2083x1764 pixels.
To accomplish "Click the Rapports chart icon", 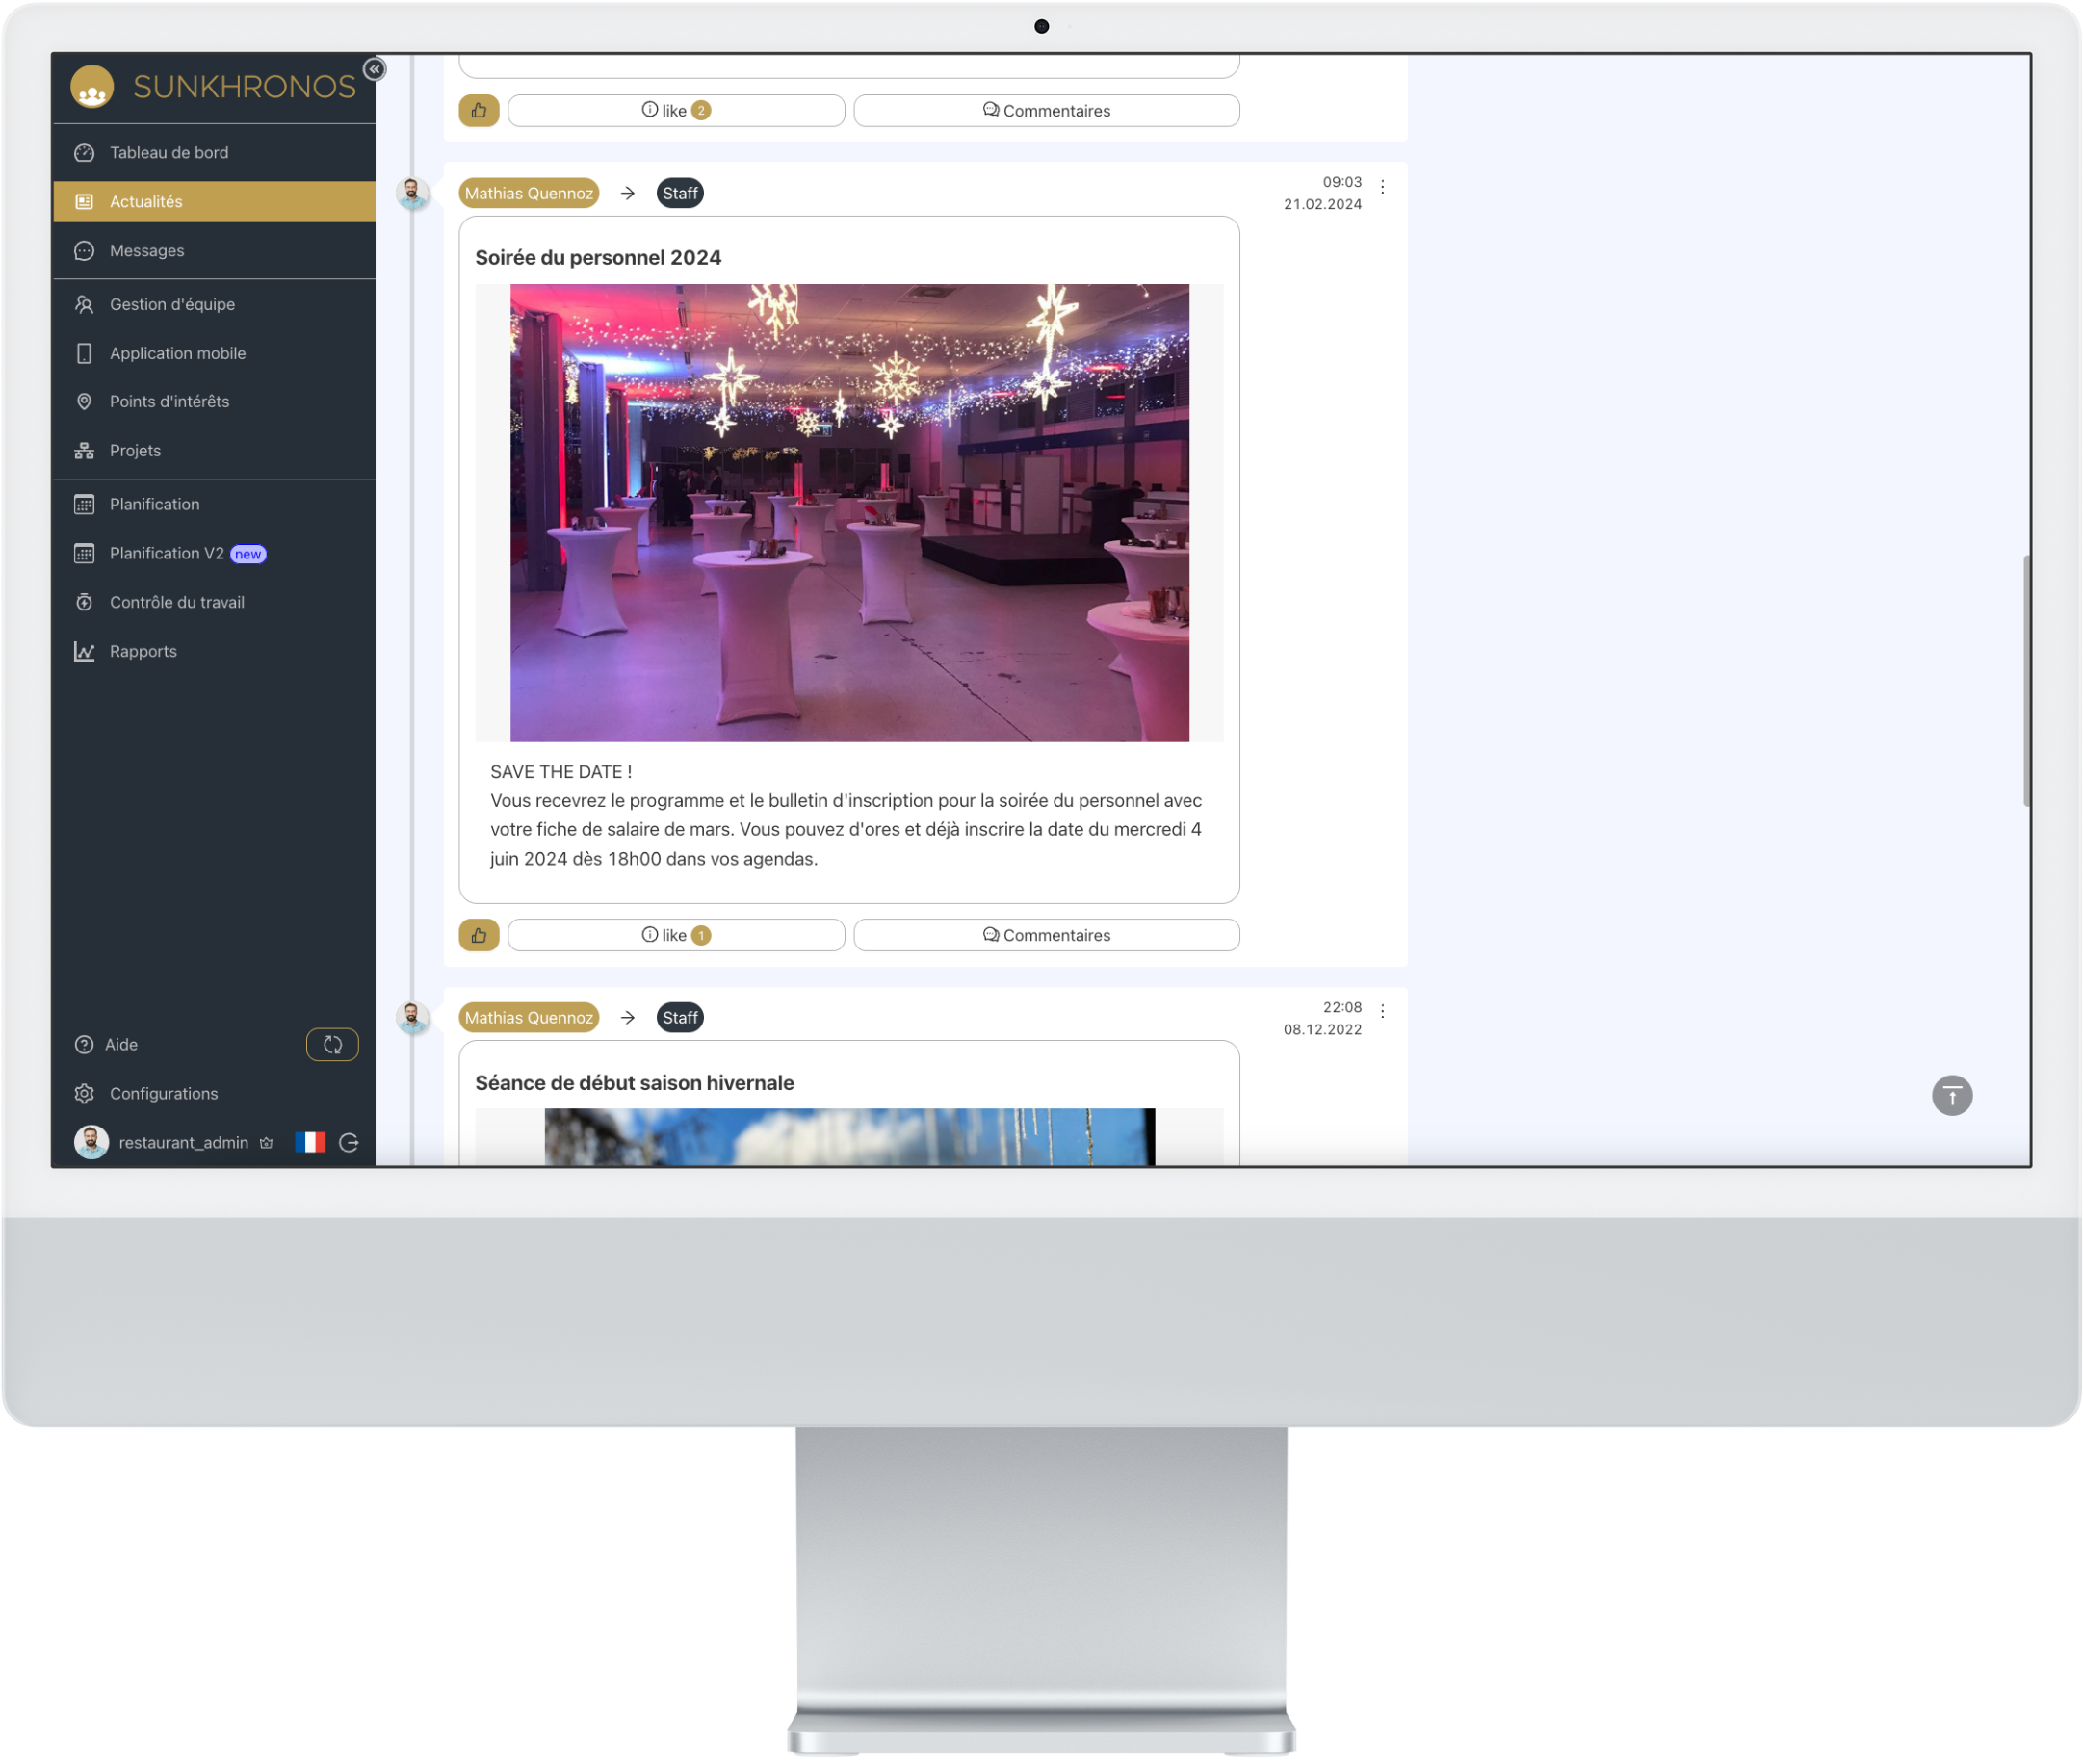I will coord(84,652).
